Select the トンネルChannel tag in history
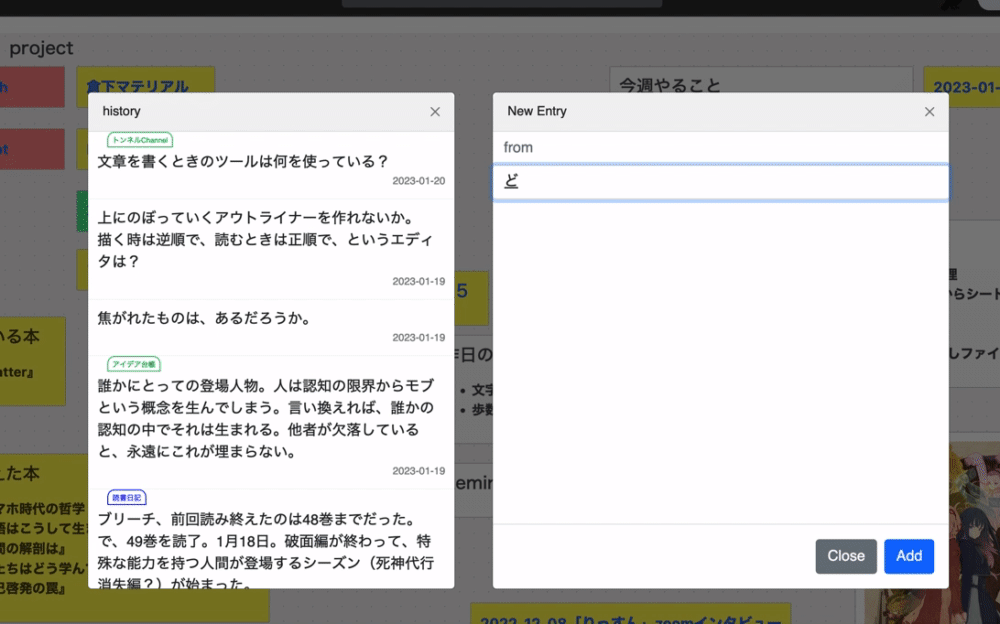 tap(140, 140)
